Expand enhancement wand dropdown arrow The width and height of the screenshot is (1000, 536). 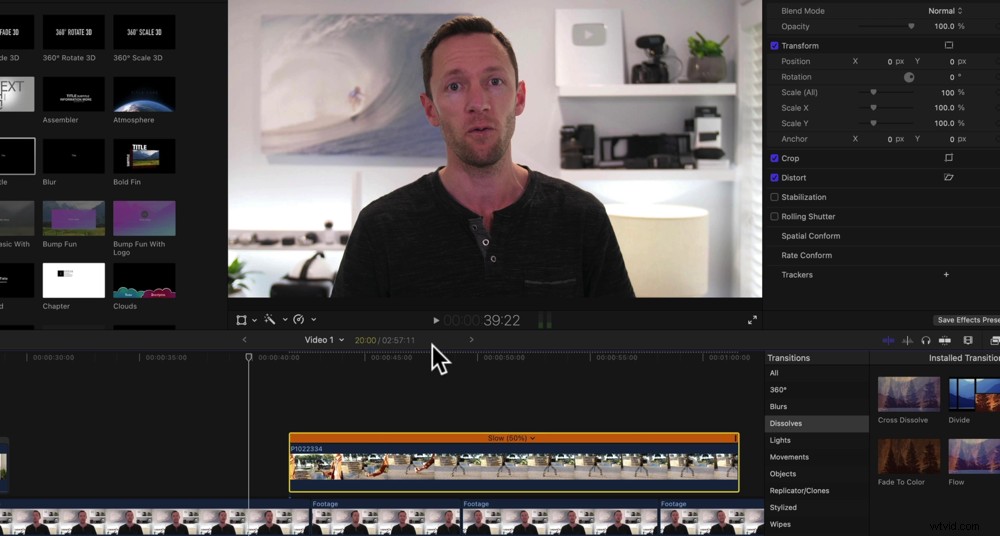point(284,320)
